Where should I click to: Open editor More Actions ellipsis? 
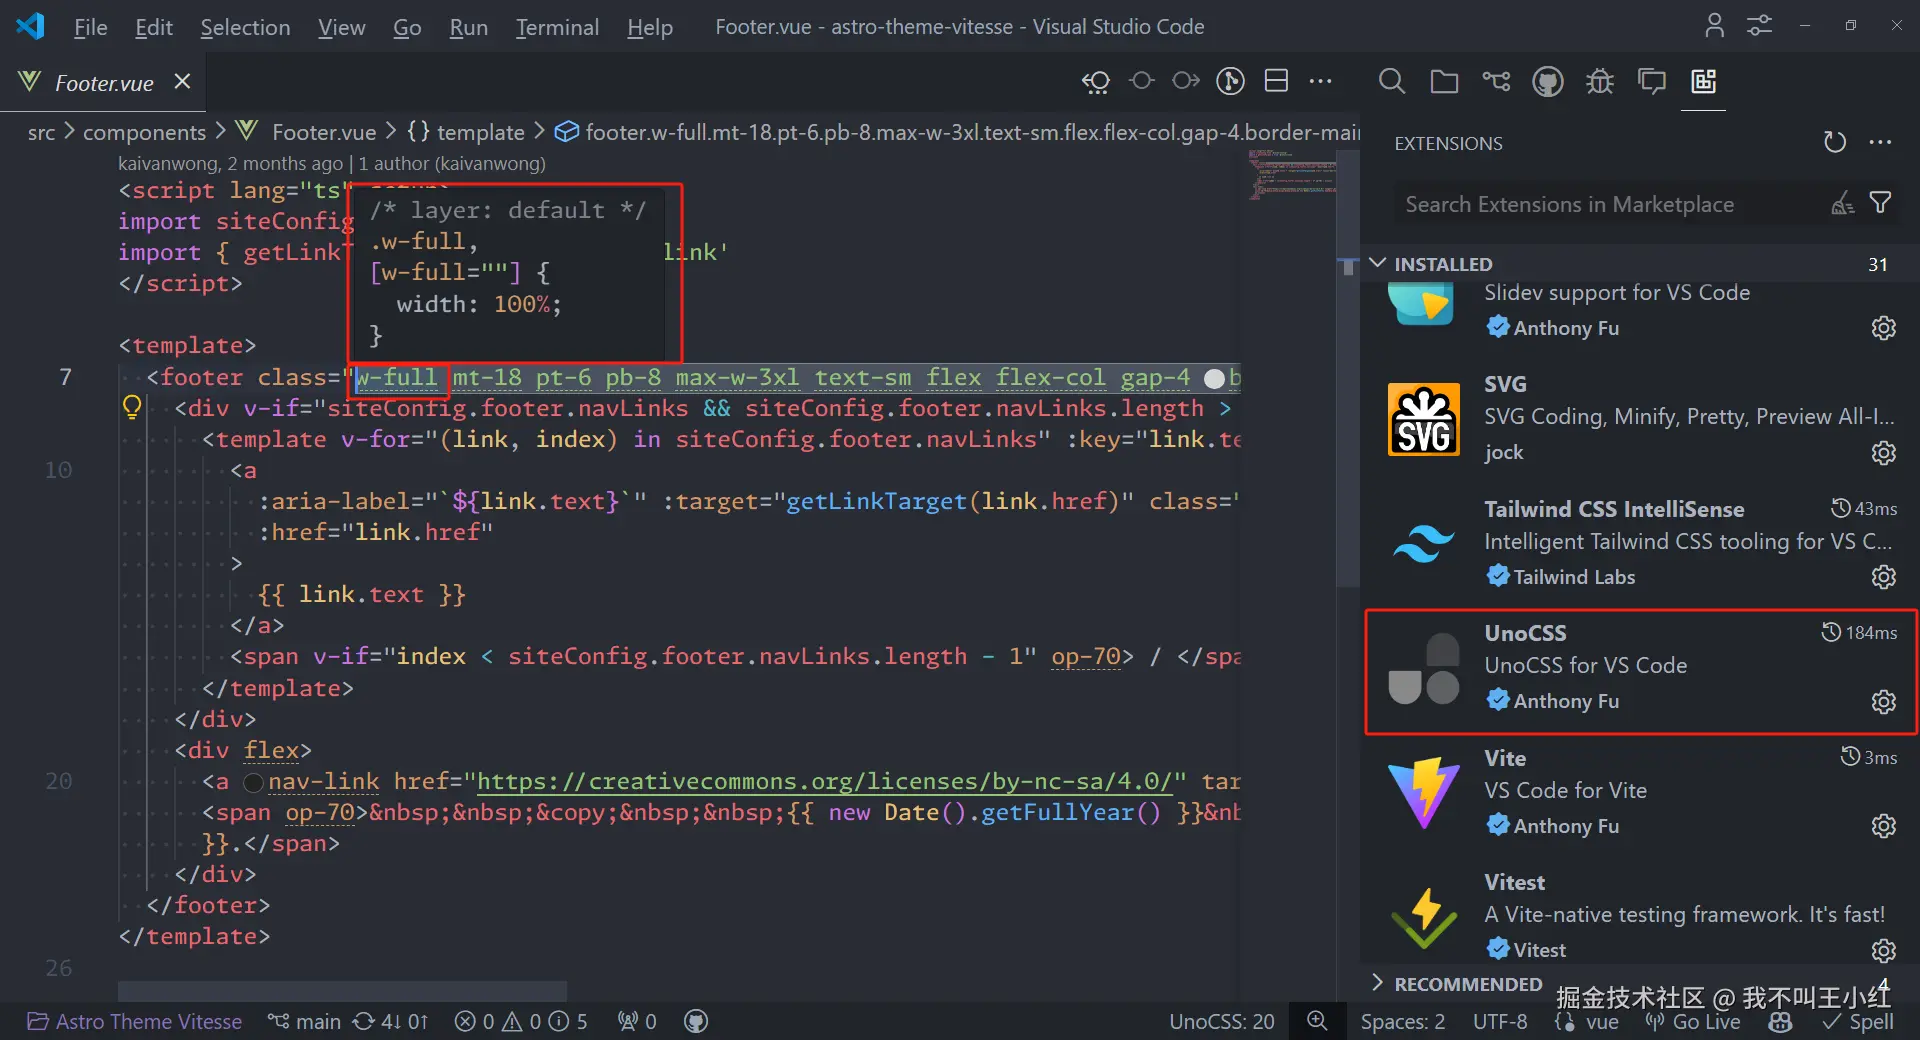coord(1321,81)
